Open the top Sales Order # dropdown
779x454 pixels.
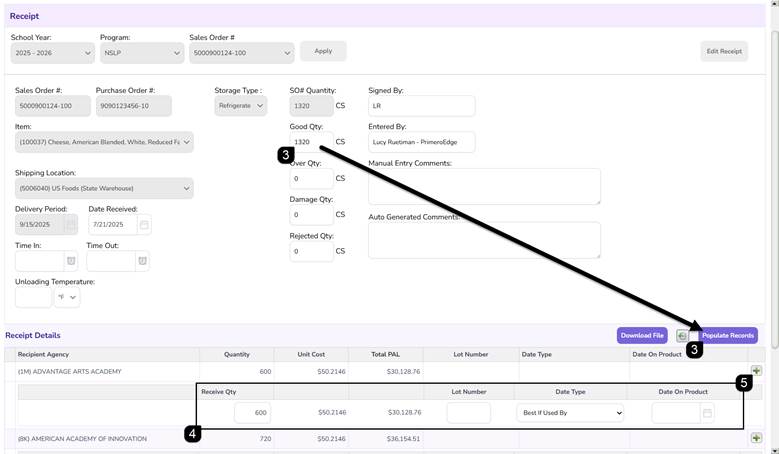(x=241, y=53)
